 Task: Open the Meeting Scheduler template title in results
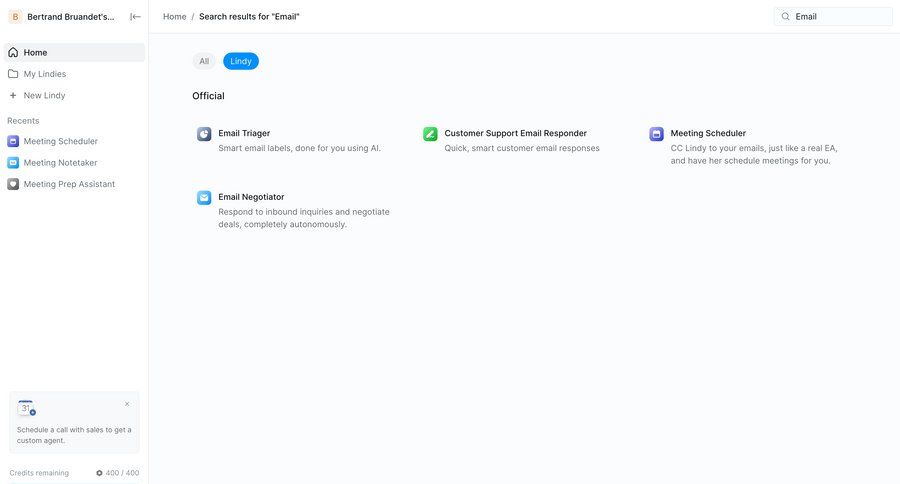[708, 133]
